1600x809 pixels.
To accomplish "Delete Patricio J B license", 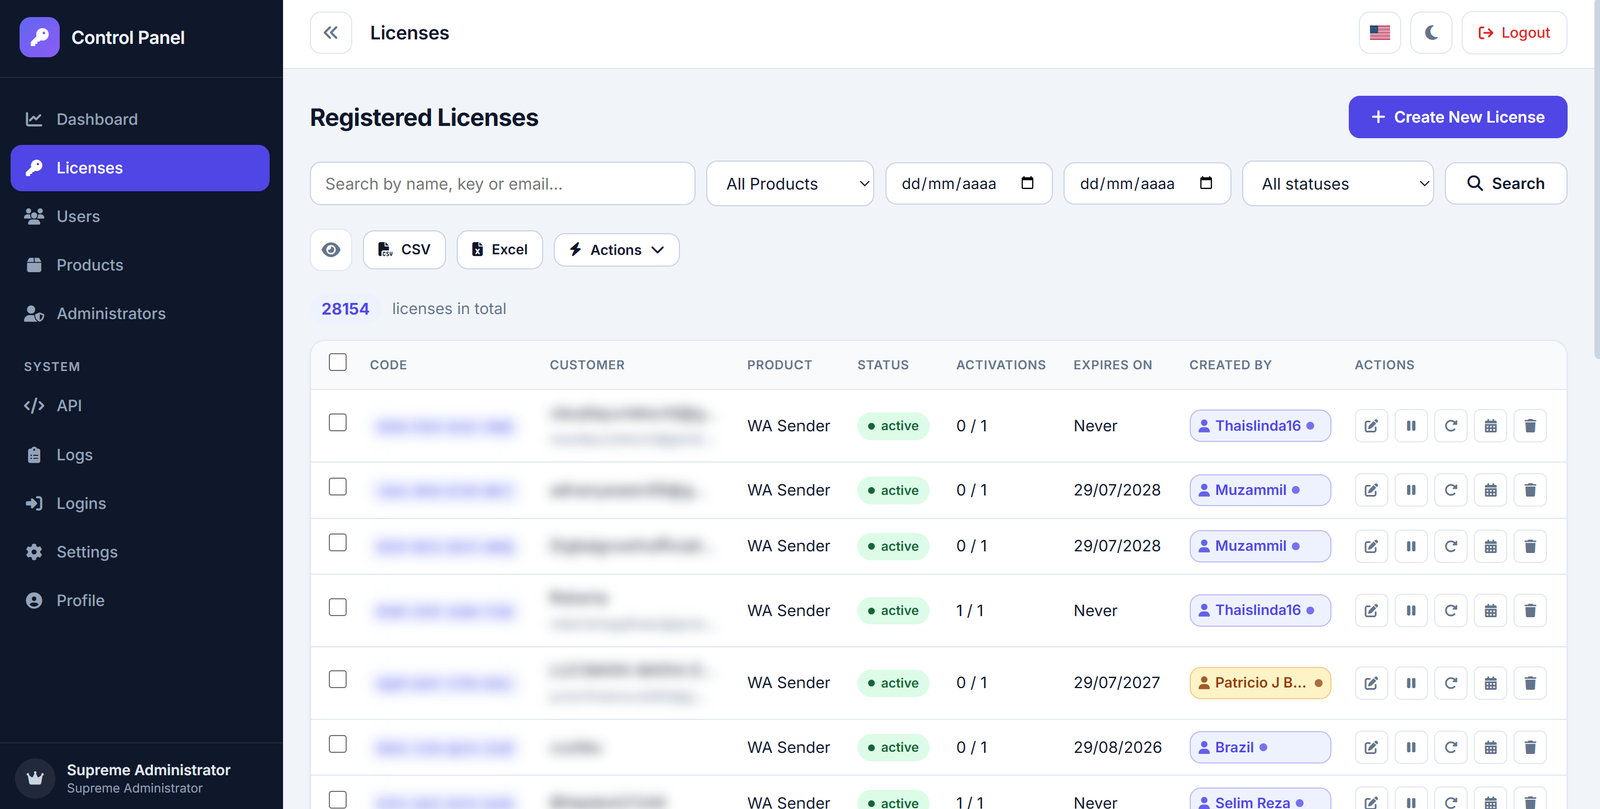I will (1530, 683).
